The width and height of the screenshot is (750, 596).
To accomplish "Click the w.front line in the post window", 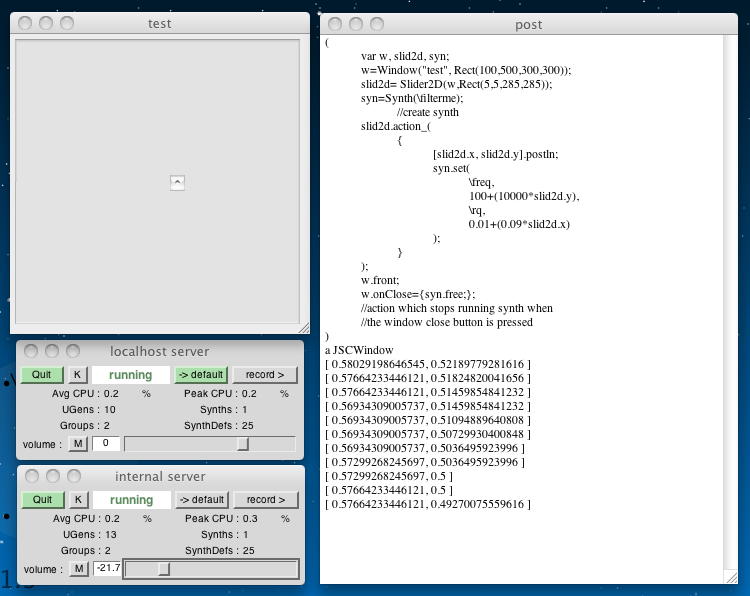I will (380, 281).
